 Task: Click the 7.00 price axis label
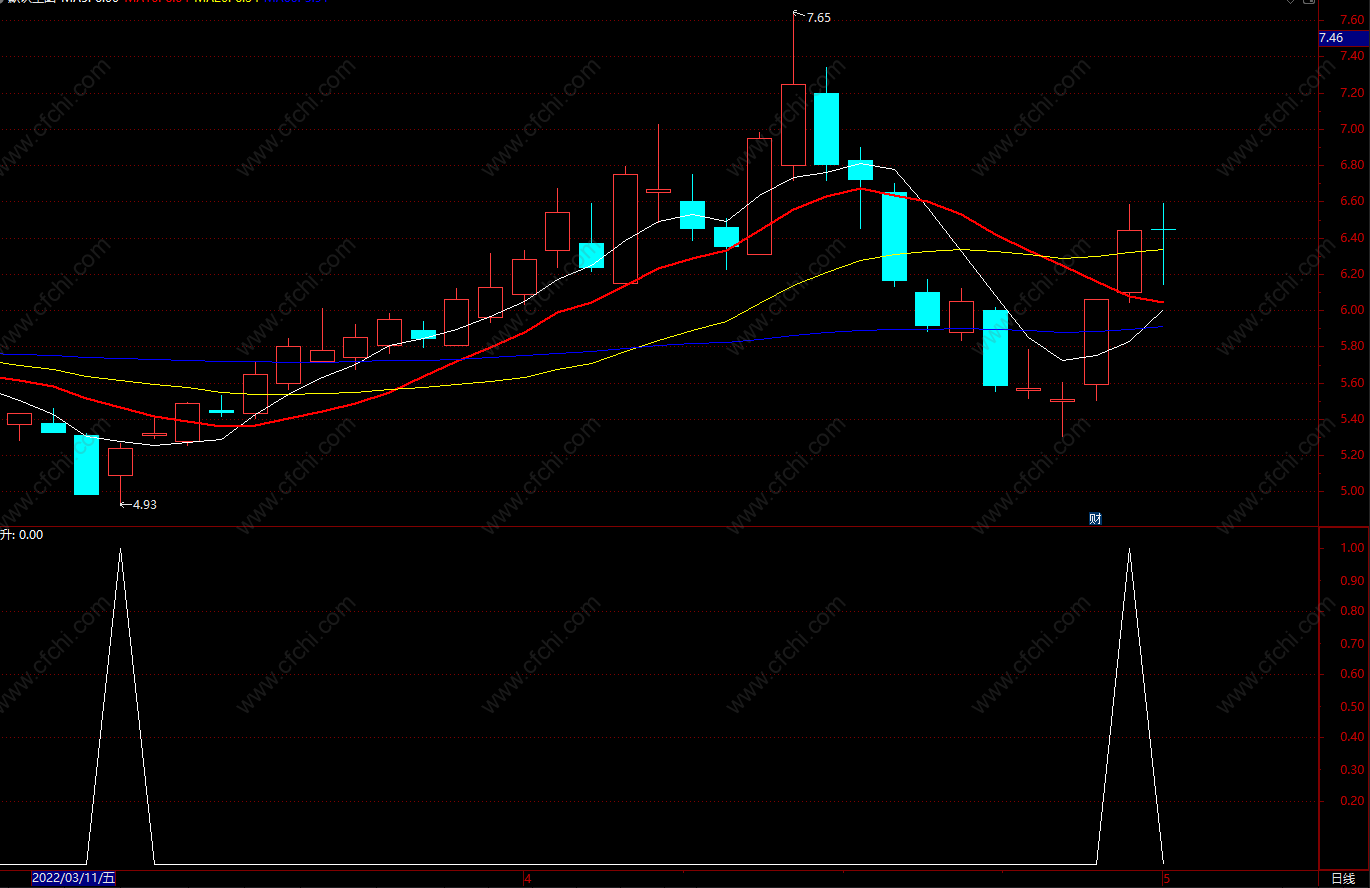pyautogui.click(x=1352, y=129)
